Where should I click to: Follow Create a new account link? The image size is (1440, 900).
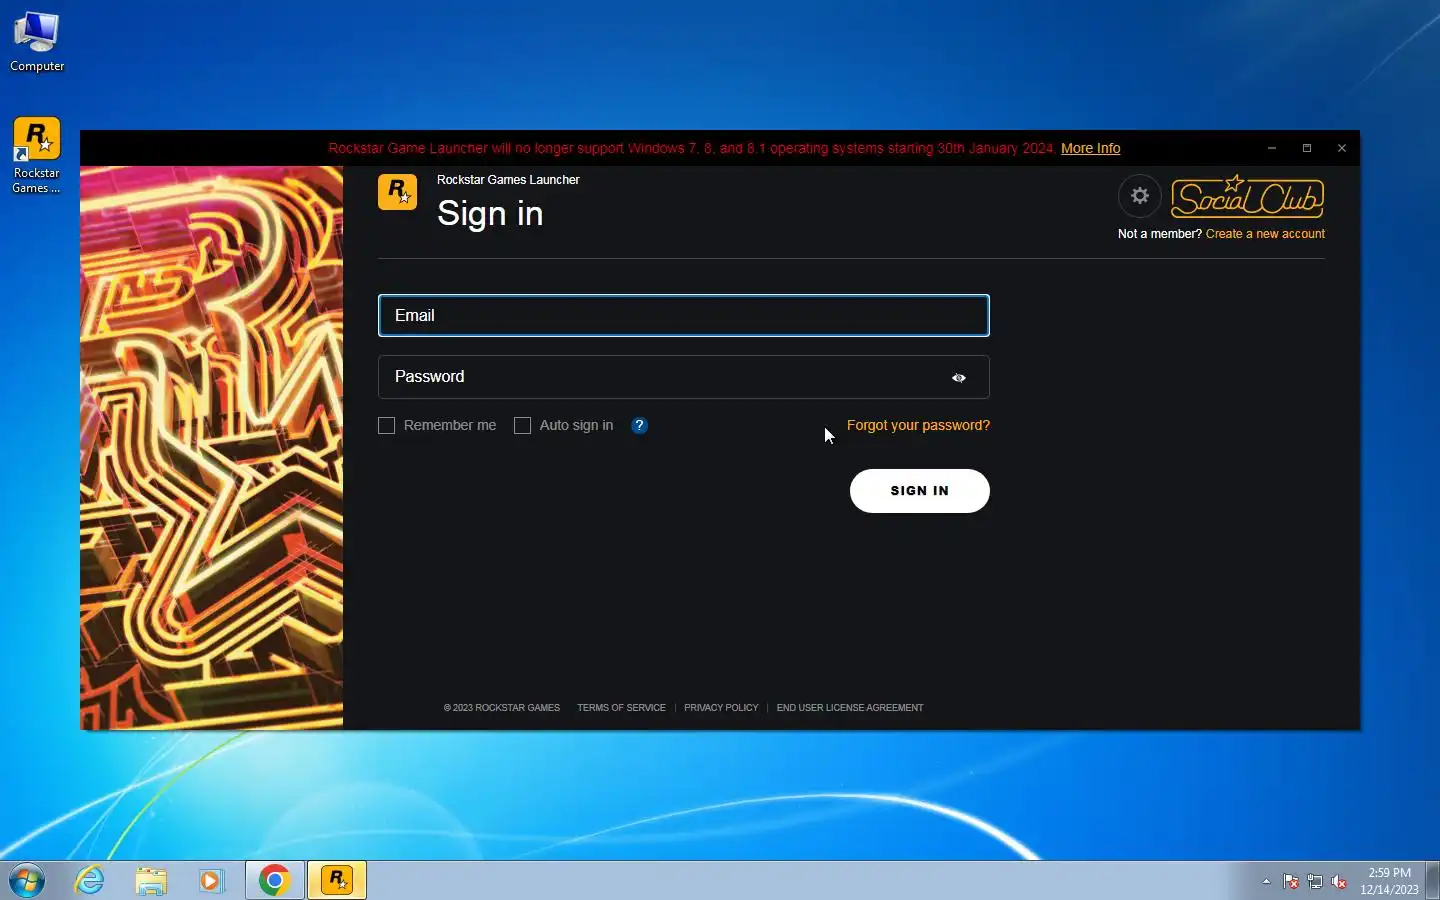point(1265,234)
